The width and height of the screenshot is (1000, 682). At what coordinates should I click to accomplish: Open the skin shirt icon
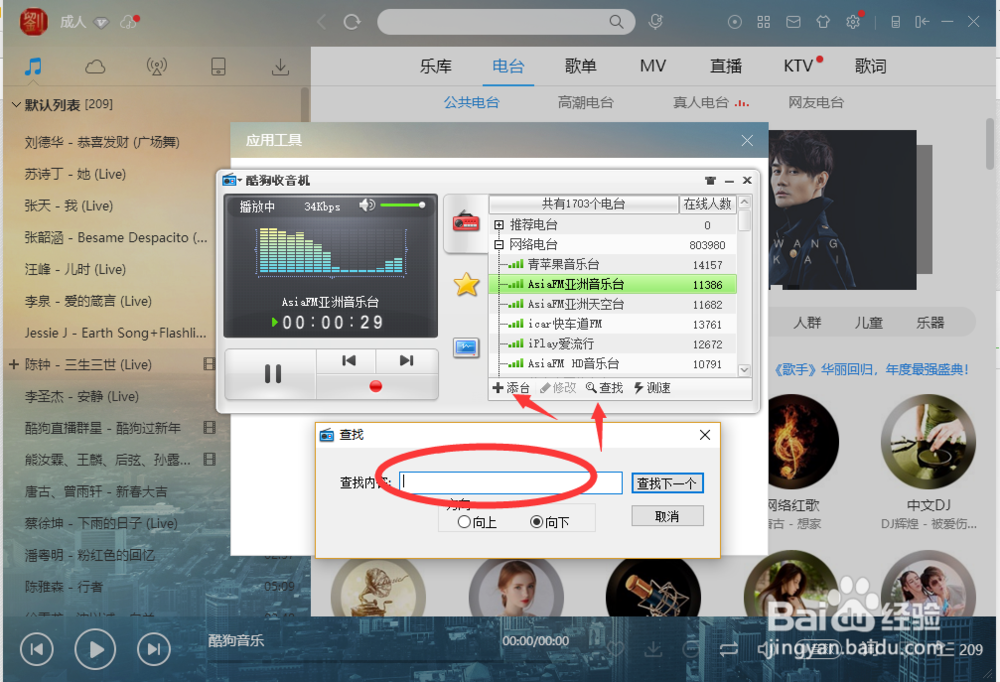[x=823, y=22]
